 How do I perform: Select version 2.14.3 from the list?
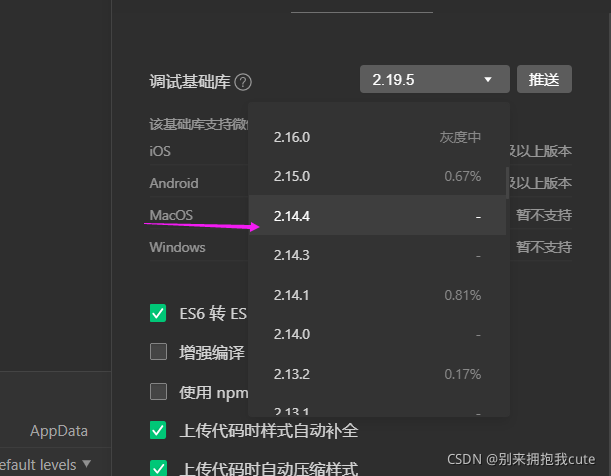(x=377, y=255)
